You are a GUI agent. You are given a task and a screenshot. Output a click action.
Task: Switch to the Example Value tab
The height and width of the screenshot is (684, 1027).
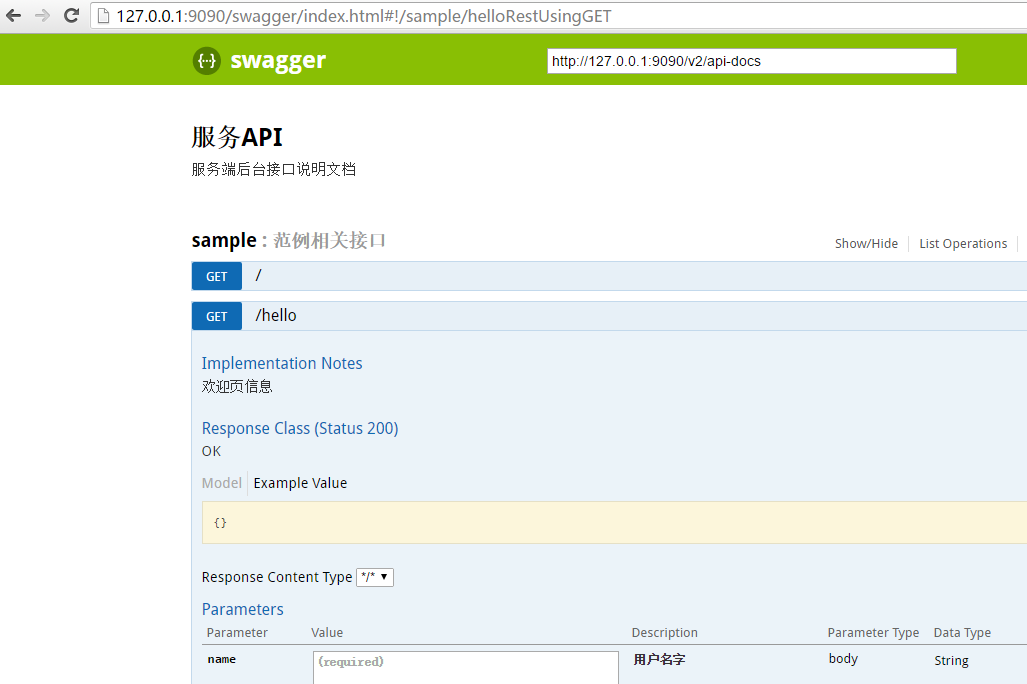pyautogui.click(x=300, y=483)
